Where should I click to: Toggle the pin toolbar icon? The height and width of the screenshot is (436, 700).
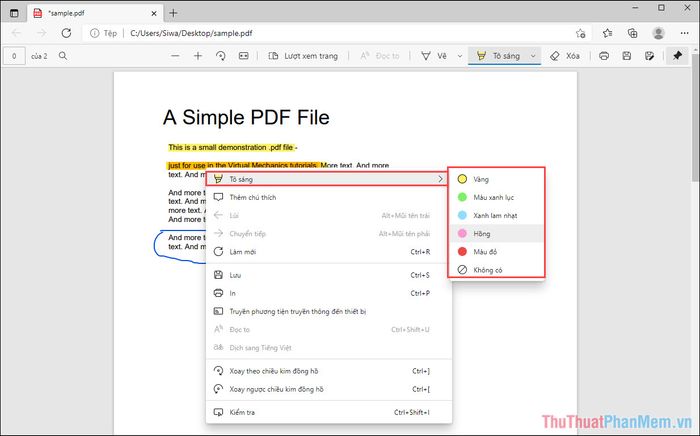point(678,56)
